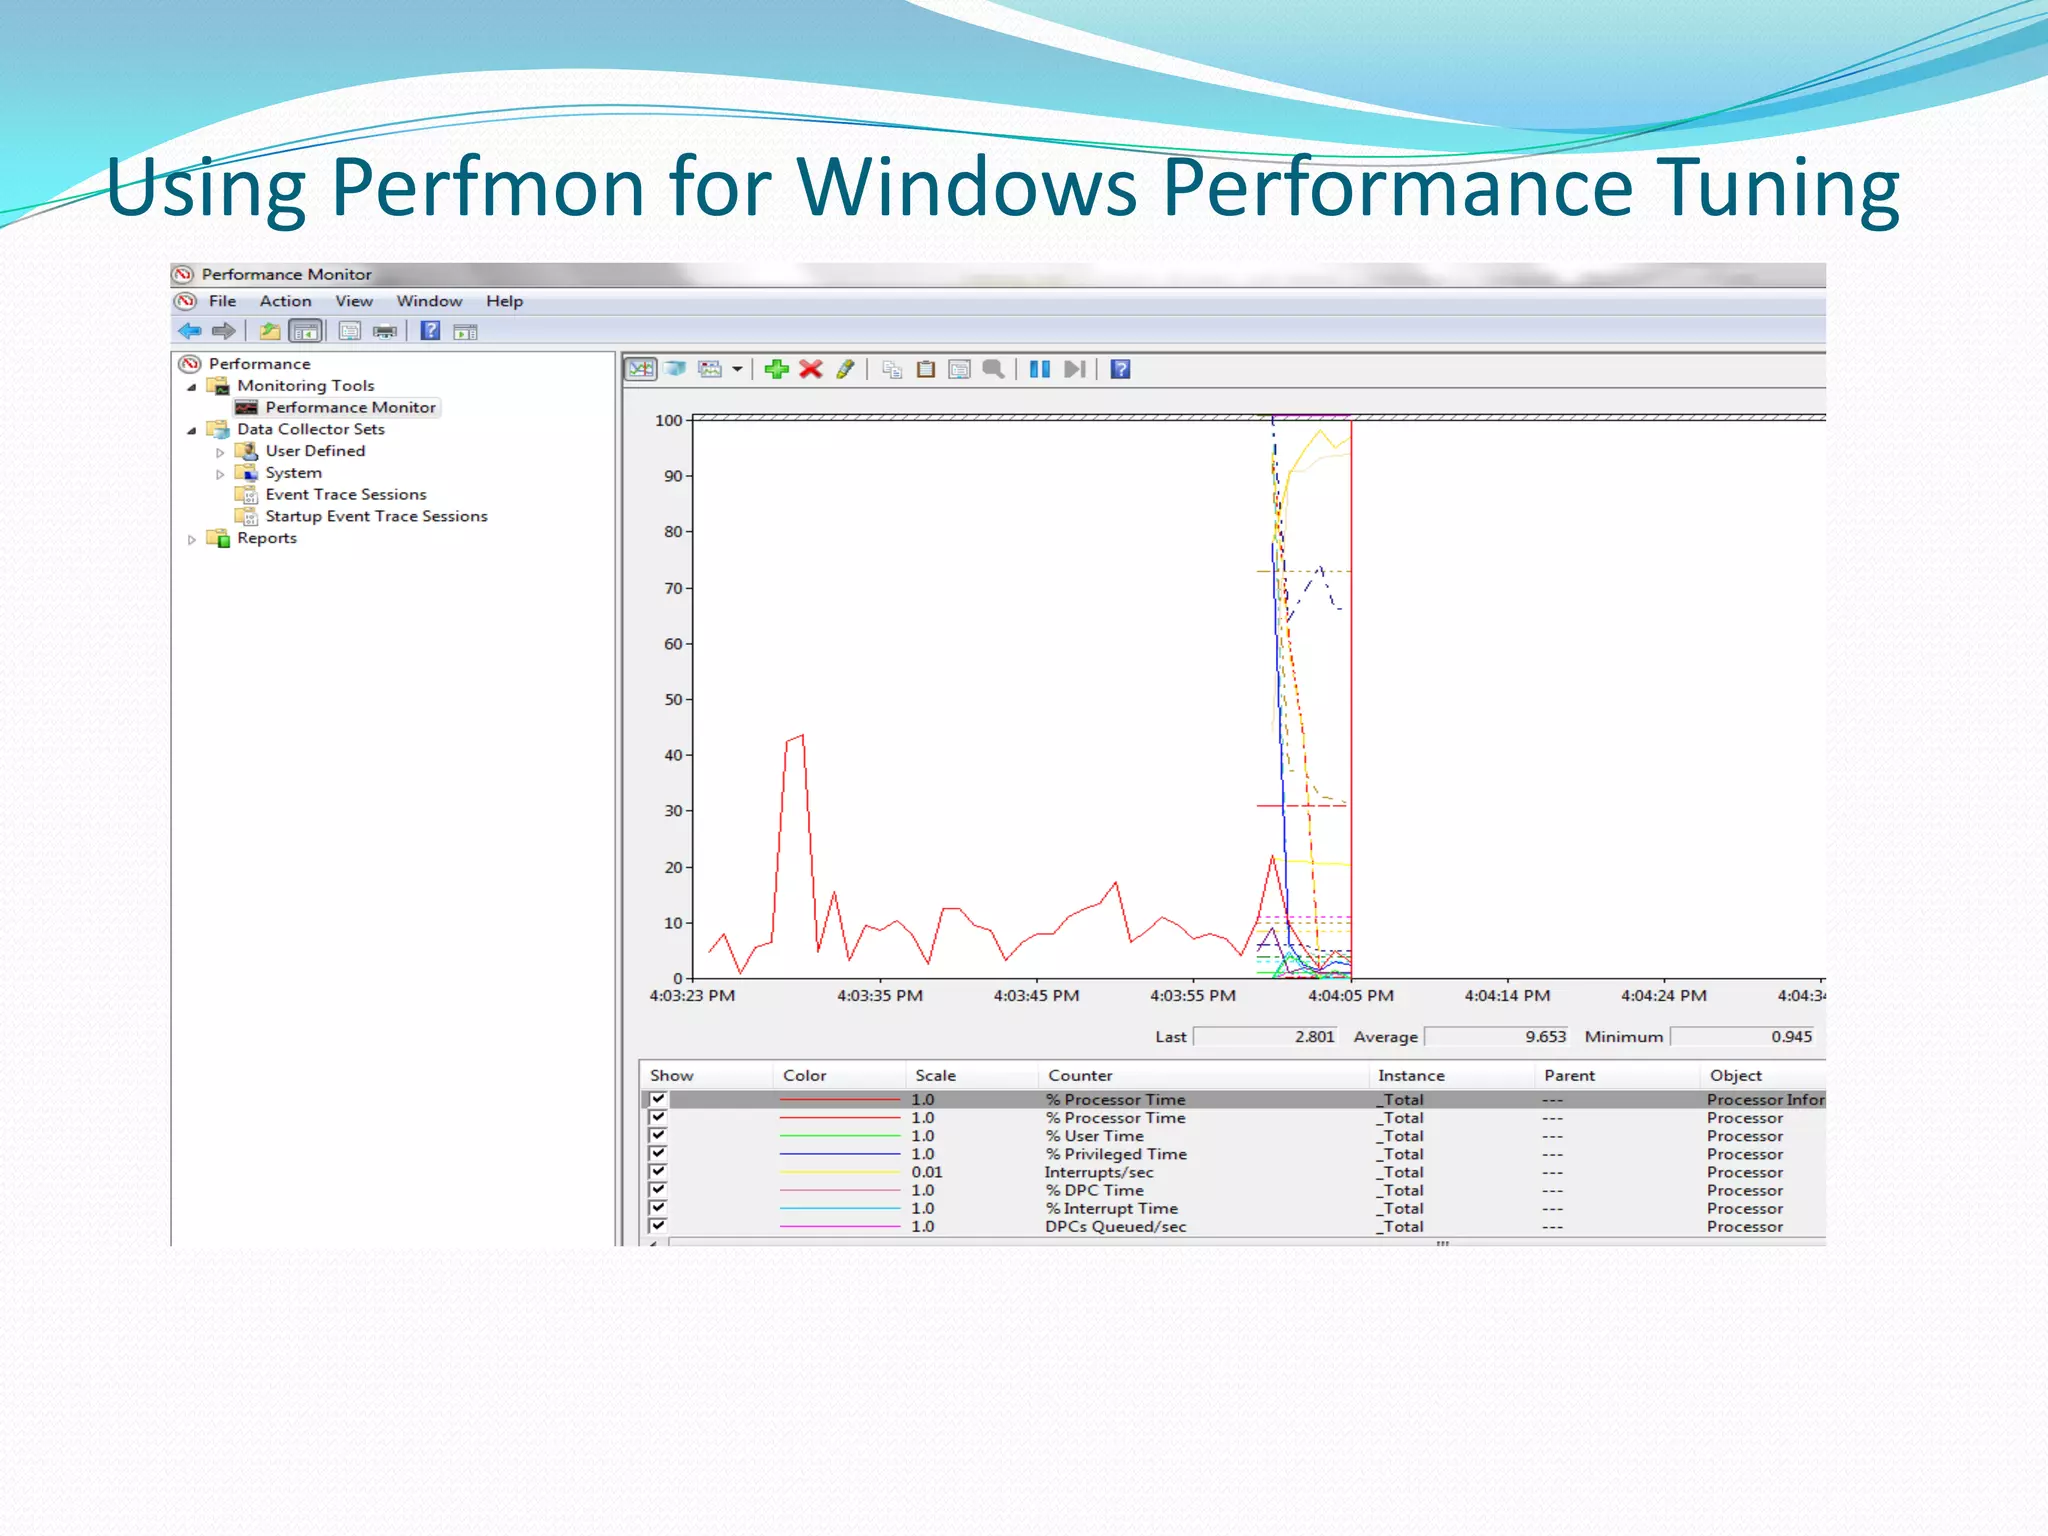
Task: Click the green color line for % User Time
Action: coord(840,1136)
